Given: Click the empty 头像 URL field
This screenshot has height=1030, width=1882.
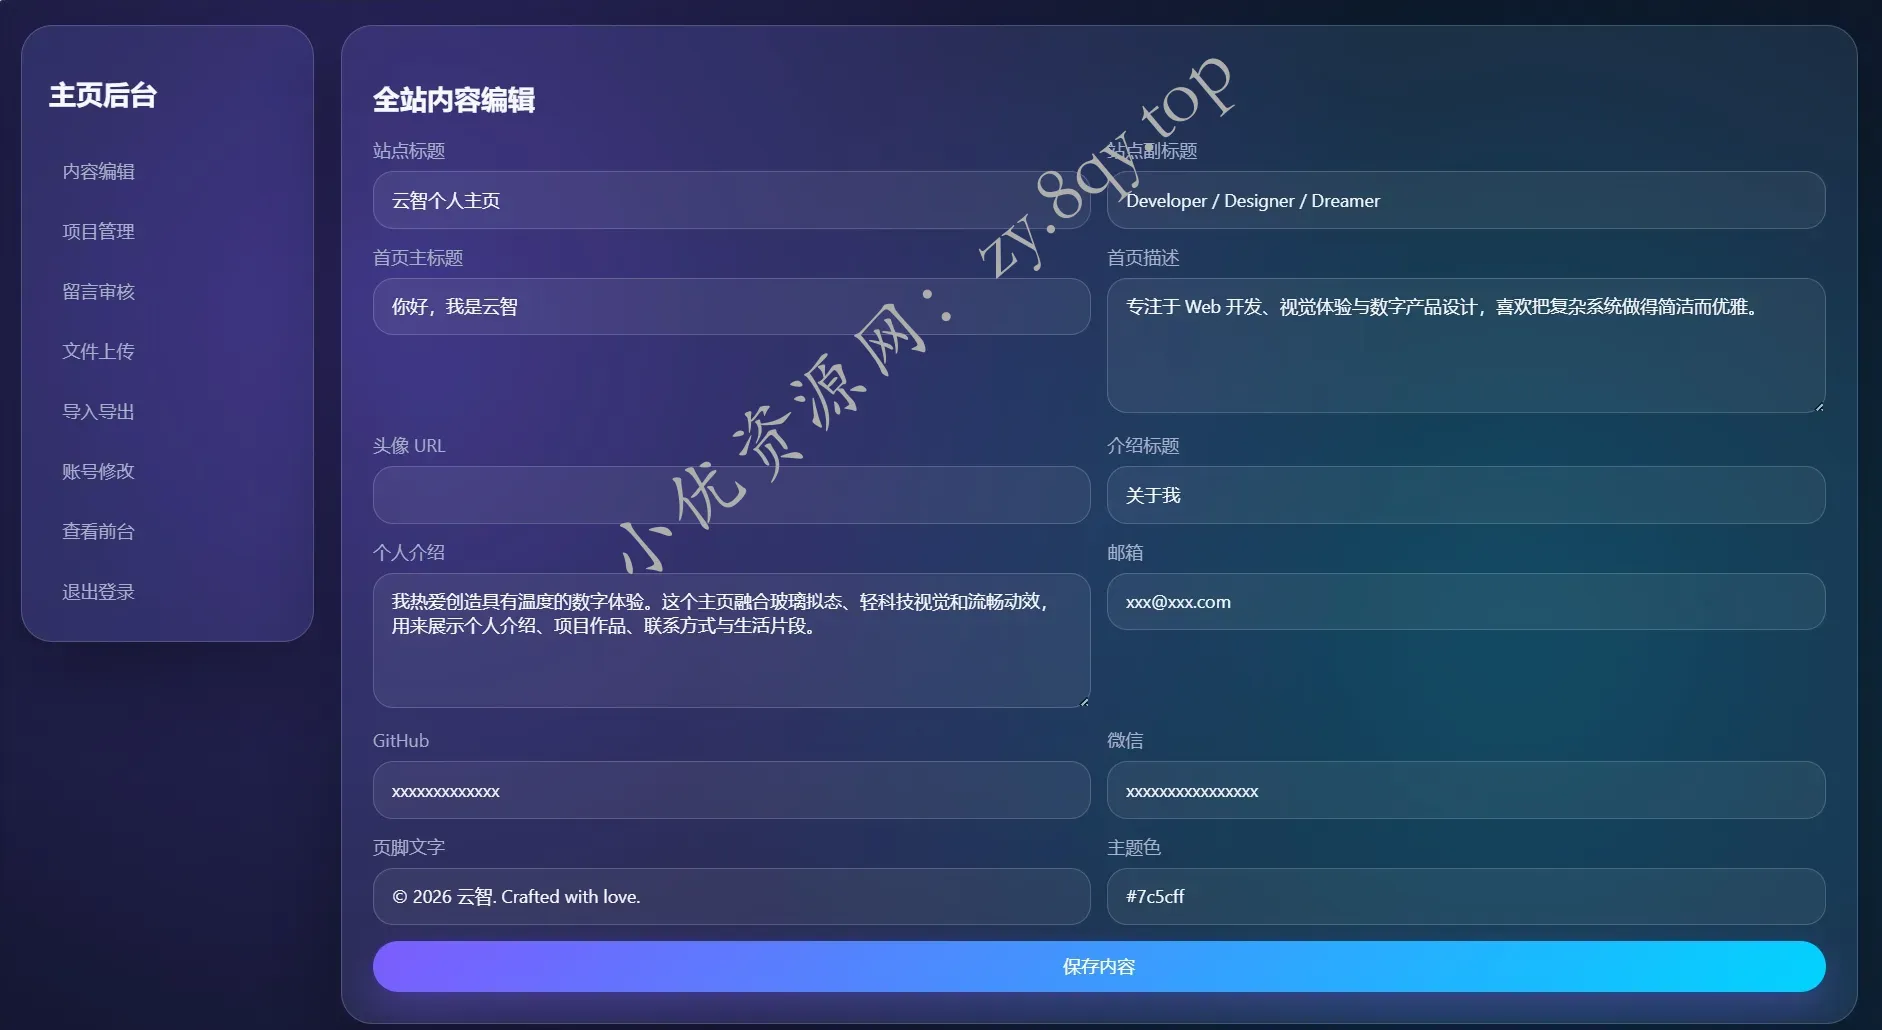Looking at the screenshot, I should coord(731,495).
